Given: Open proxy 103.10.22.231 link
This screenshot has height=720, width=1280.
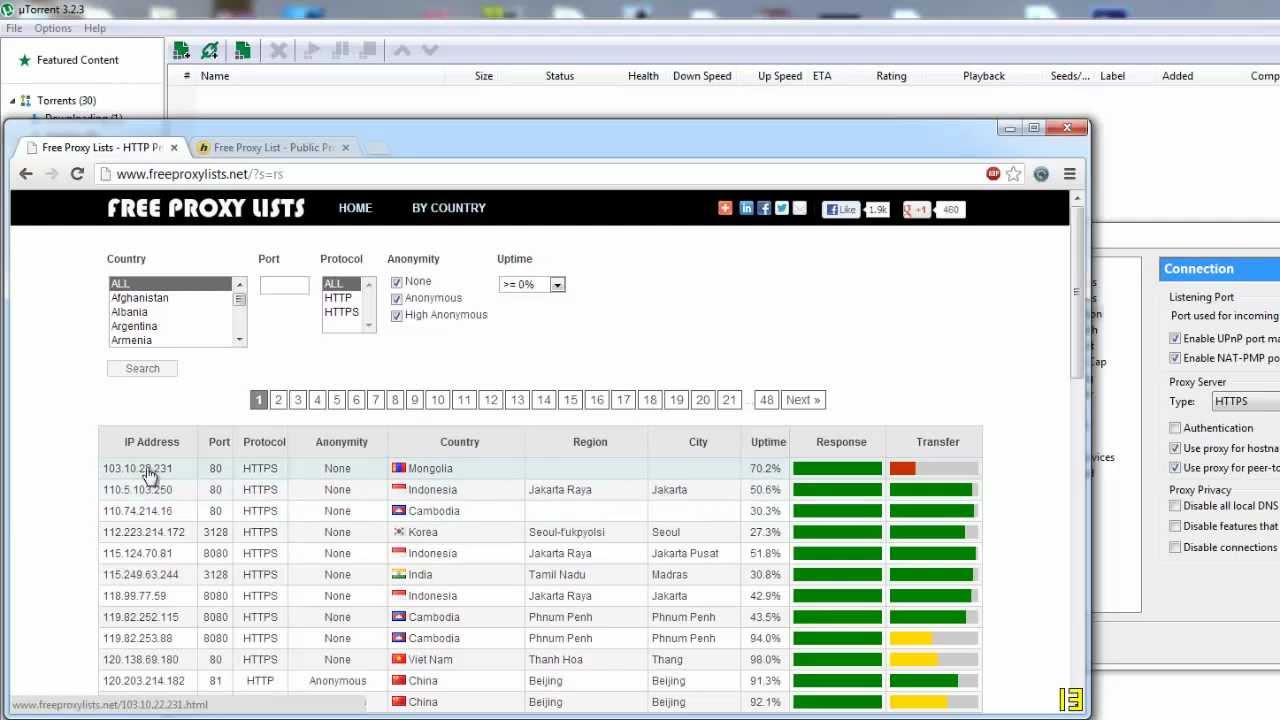Looking at the screenshot, I should [x=137, y=468].
